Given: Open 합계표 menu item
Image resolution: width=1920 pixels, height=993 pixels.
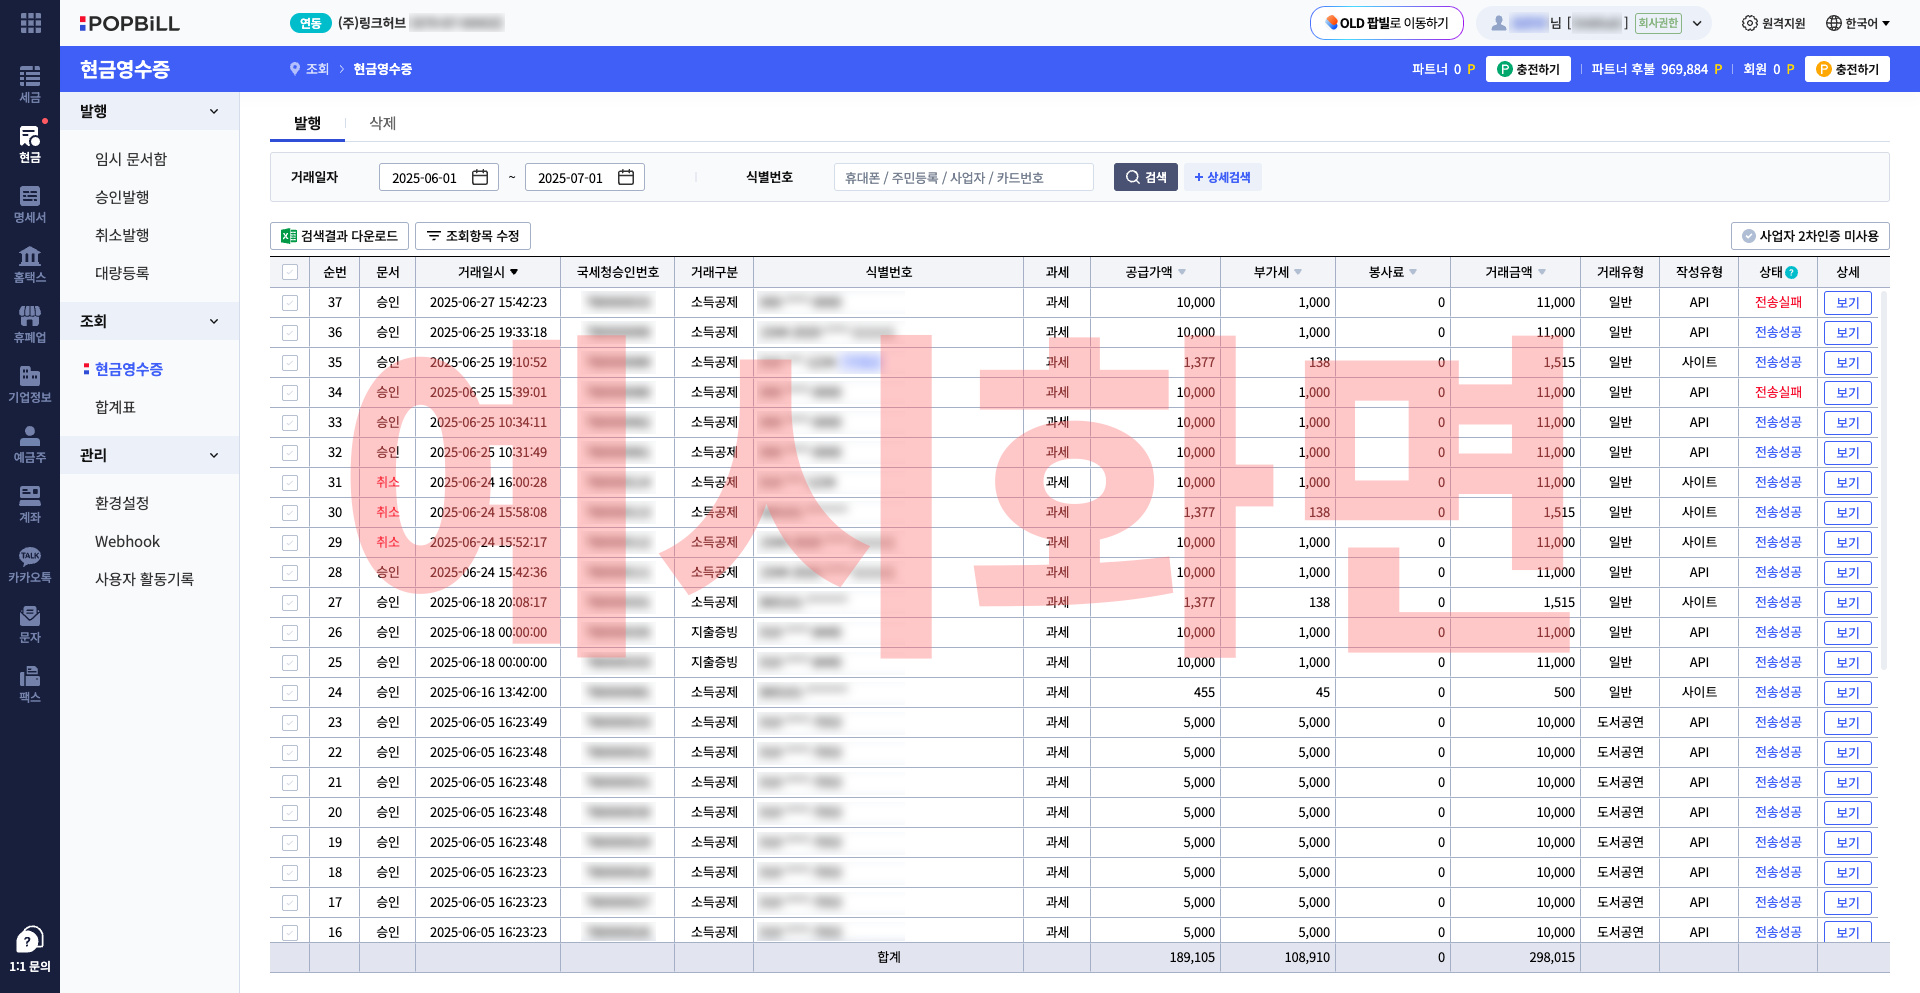Looking at the screenshot, I should click(x=115, y=407).
